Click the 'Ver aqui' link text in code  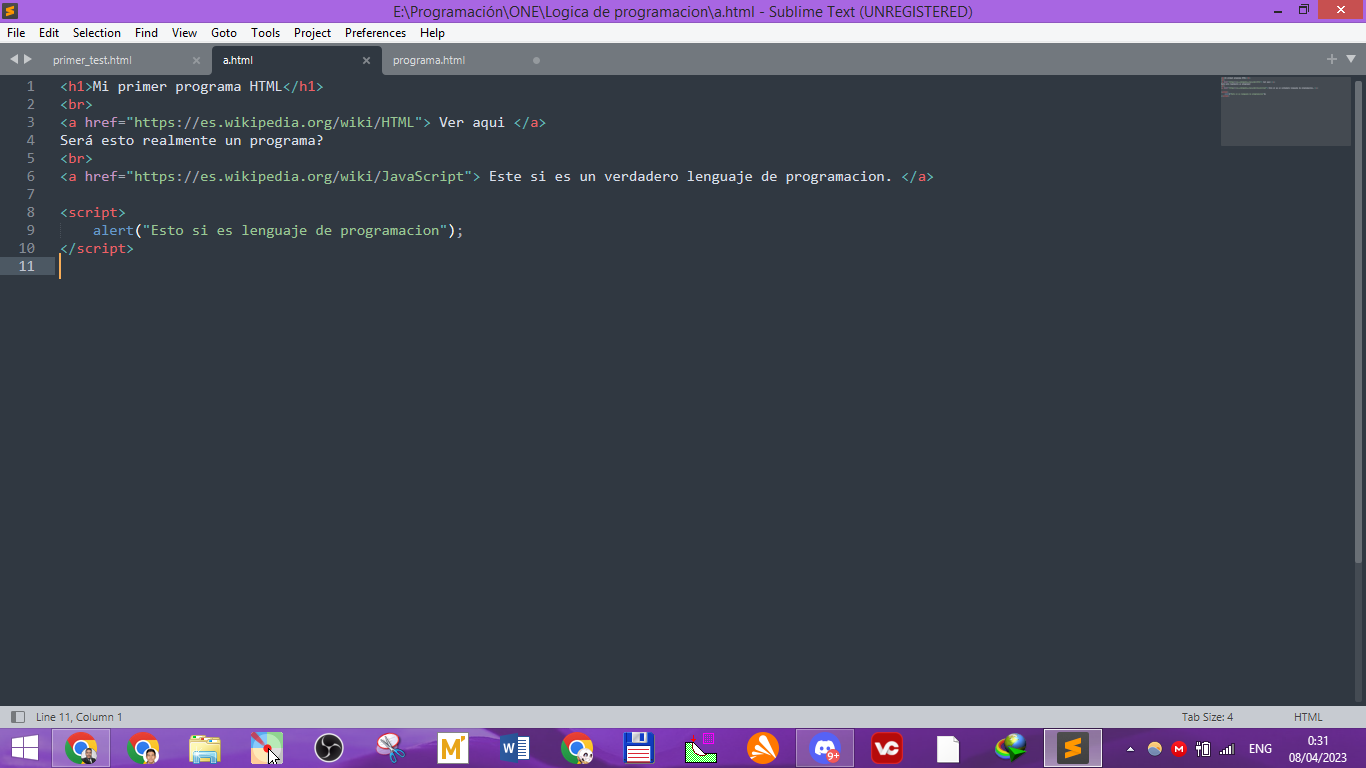point(472,122)
